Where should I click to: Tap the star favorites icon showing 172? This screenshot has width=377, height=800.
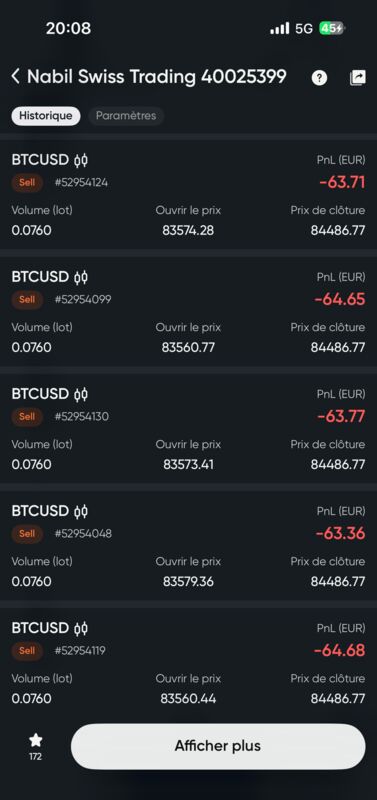click(x=35, y=746)
